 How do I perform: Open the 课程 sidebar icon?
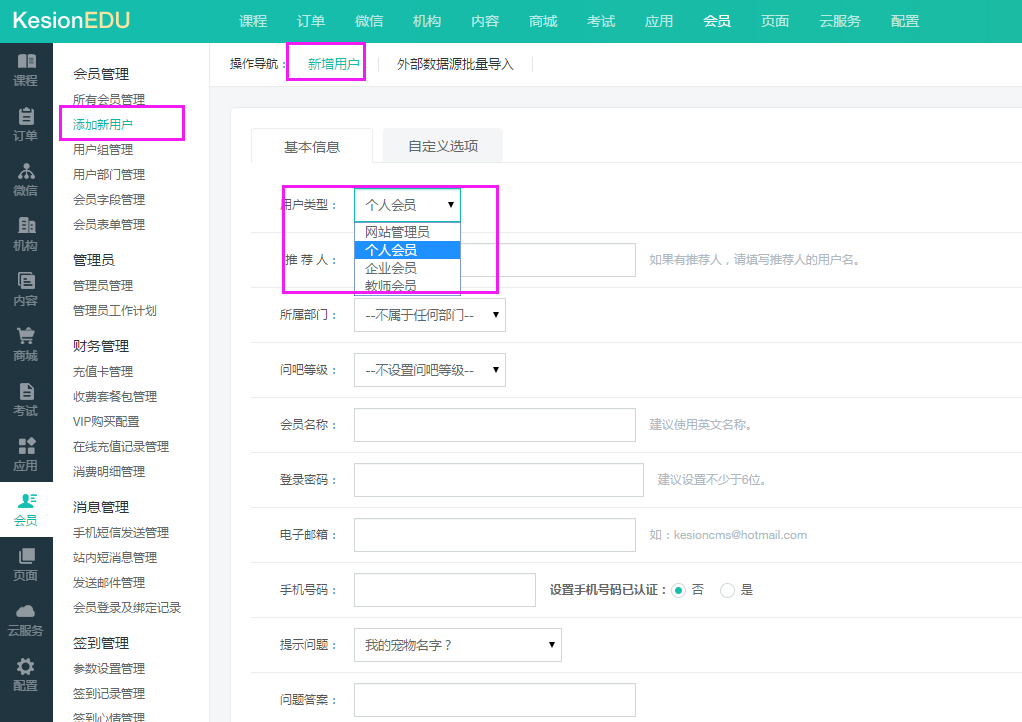(x=26, y=62)
